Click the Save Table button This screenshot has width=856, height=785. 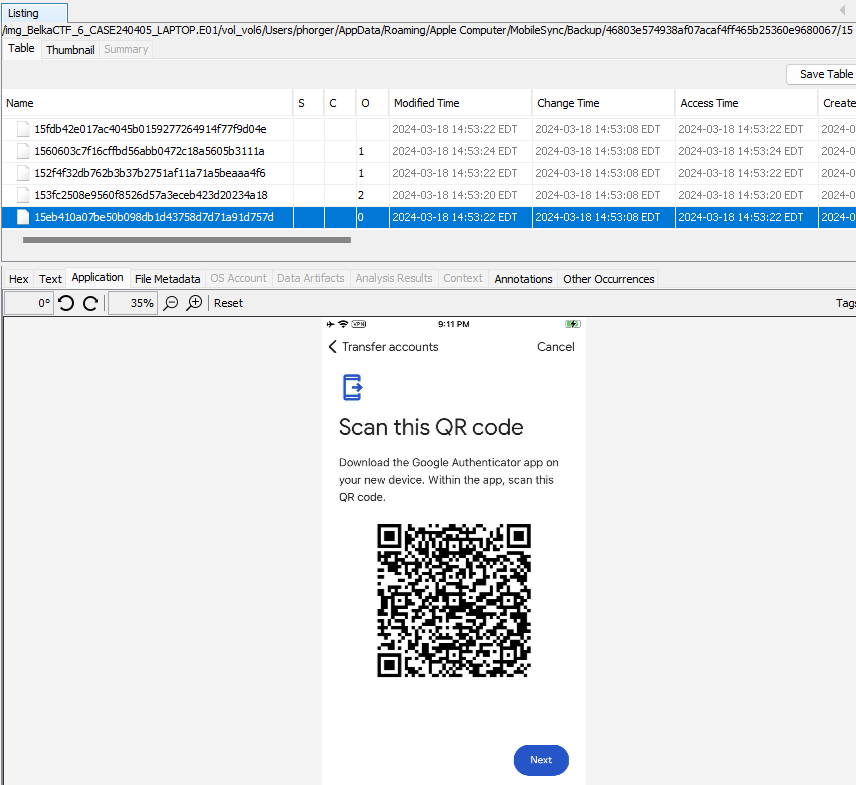(823, 74)
